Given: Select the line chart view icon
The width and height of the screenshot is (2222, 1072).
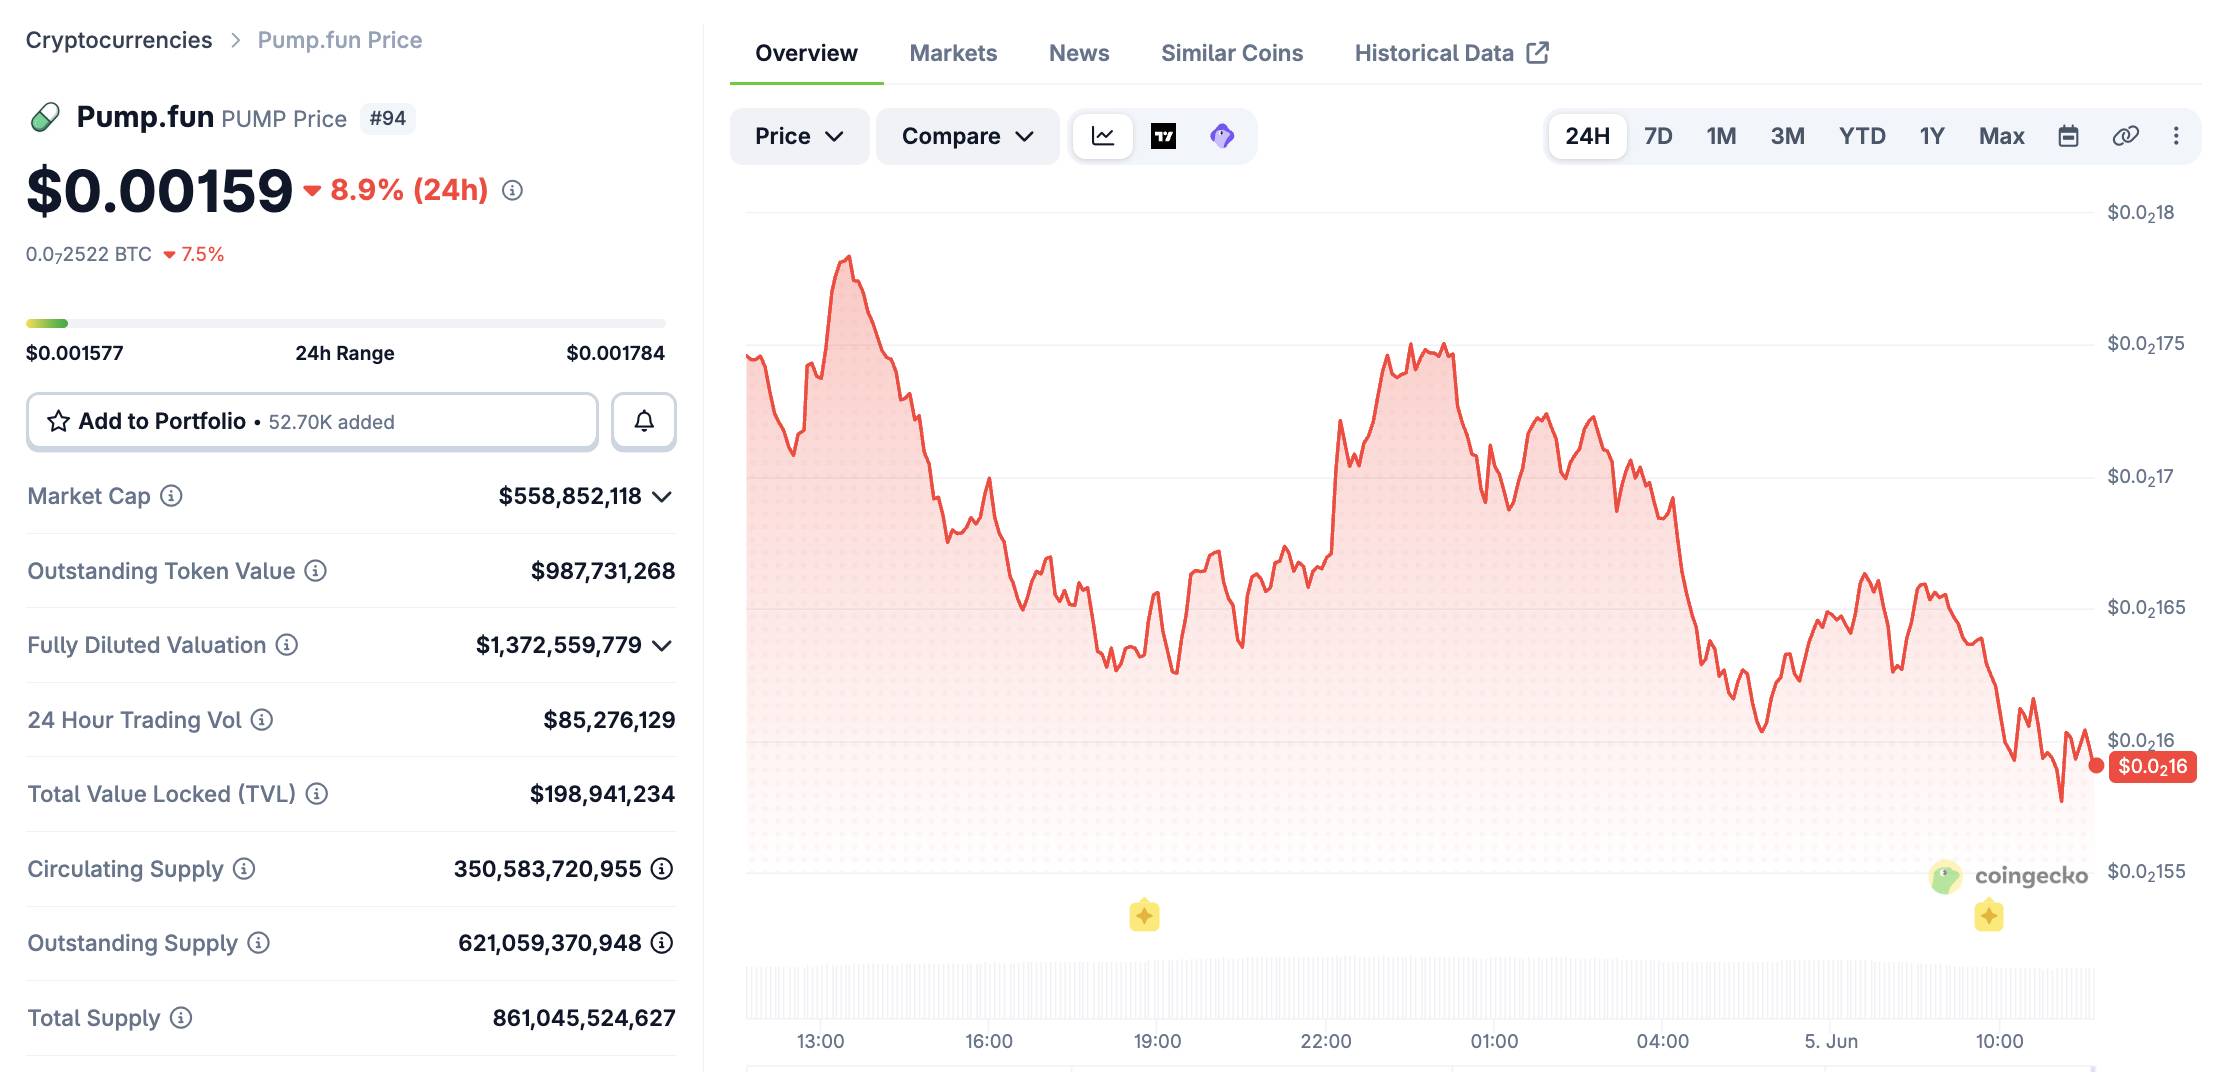Looking at the screenshot, I should click(x=1103, y=136).
